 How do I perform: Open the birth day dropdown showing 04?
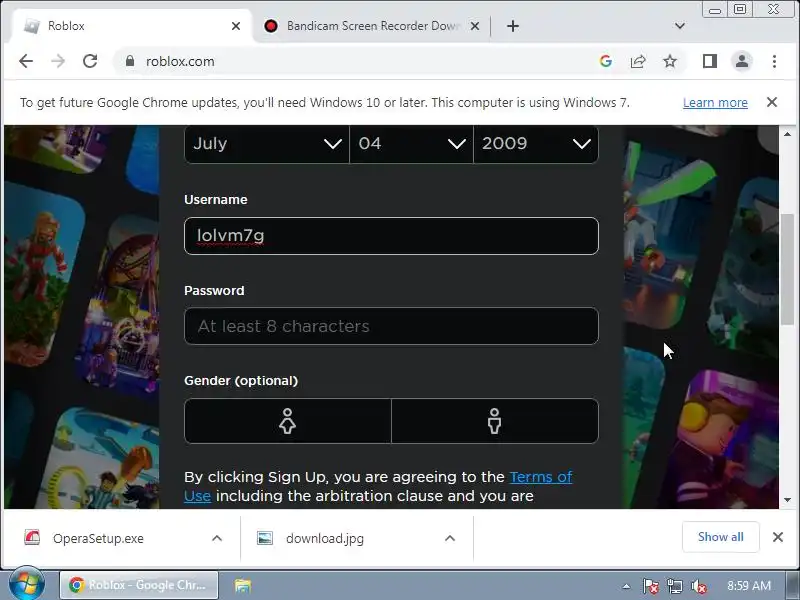point(411,144)
